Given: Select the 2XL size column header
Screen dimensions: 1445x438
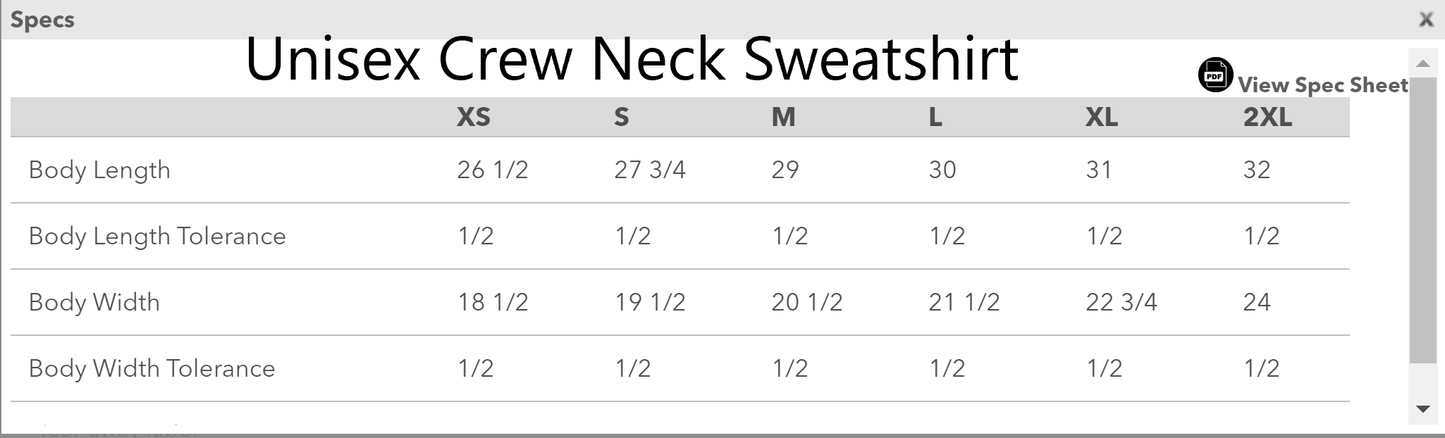Looking at the screenshot, I should [1268, 118].
